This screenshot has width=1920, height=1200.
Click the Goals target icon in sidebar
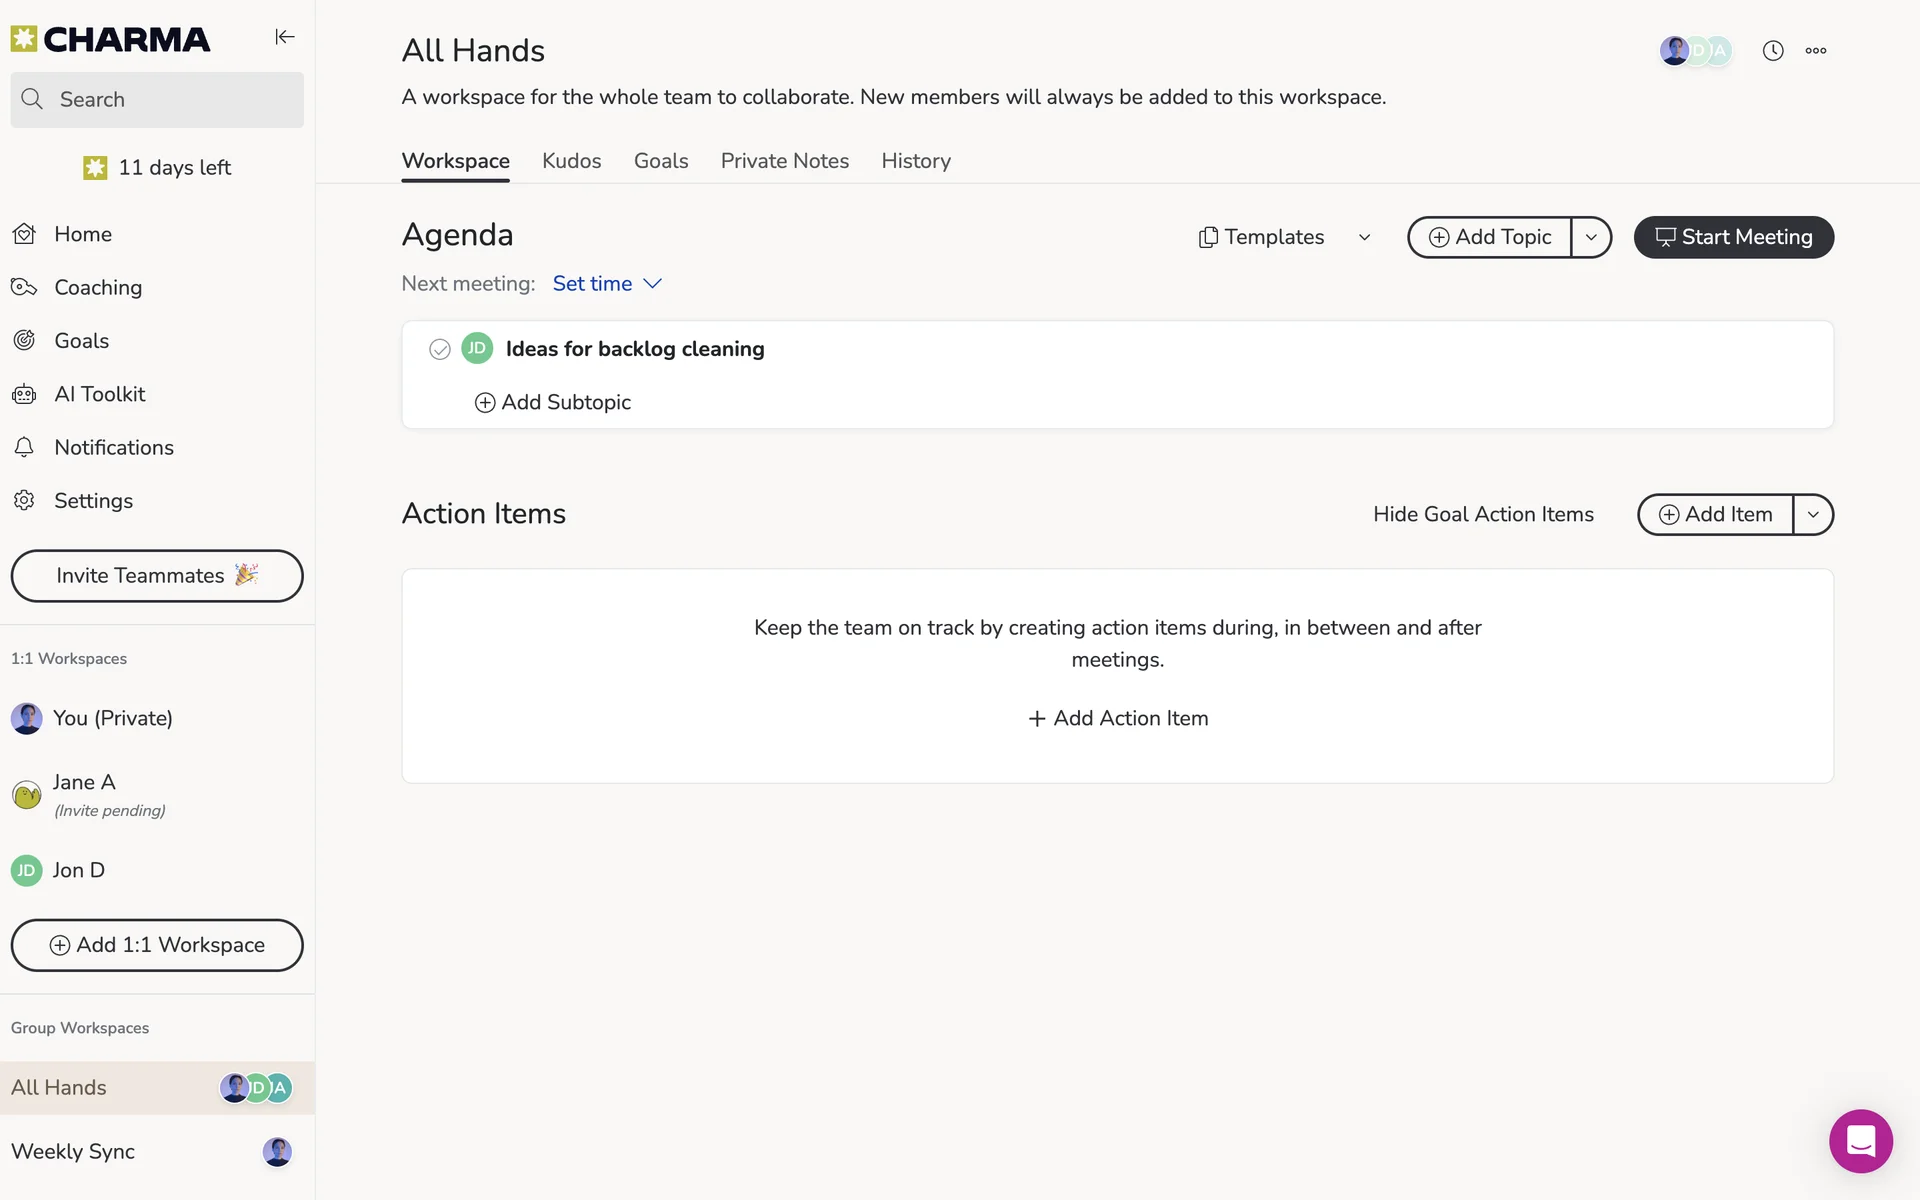coord(24,341)
